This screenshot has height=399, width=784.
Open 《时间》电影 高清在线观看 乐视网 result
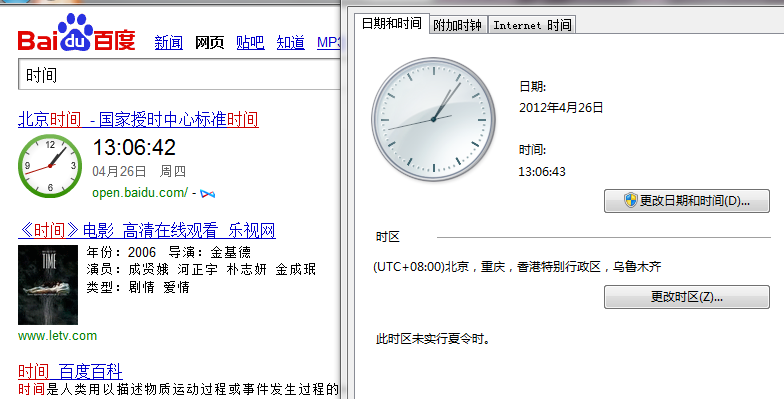(x=146, y=230)
